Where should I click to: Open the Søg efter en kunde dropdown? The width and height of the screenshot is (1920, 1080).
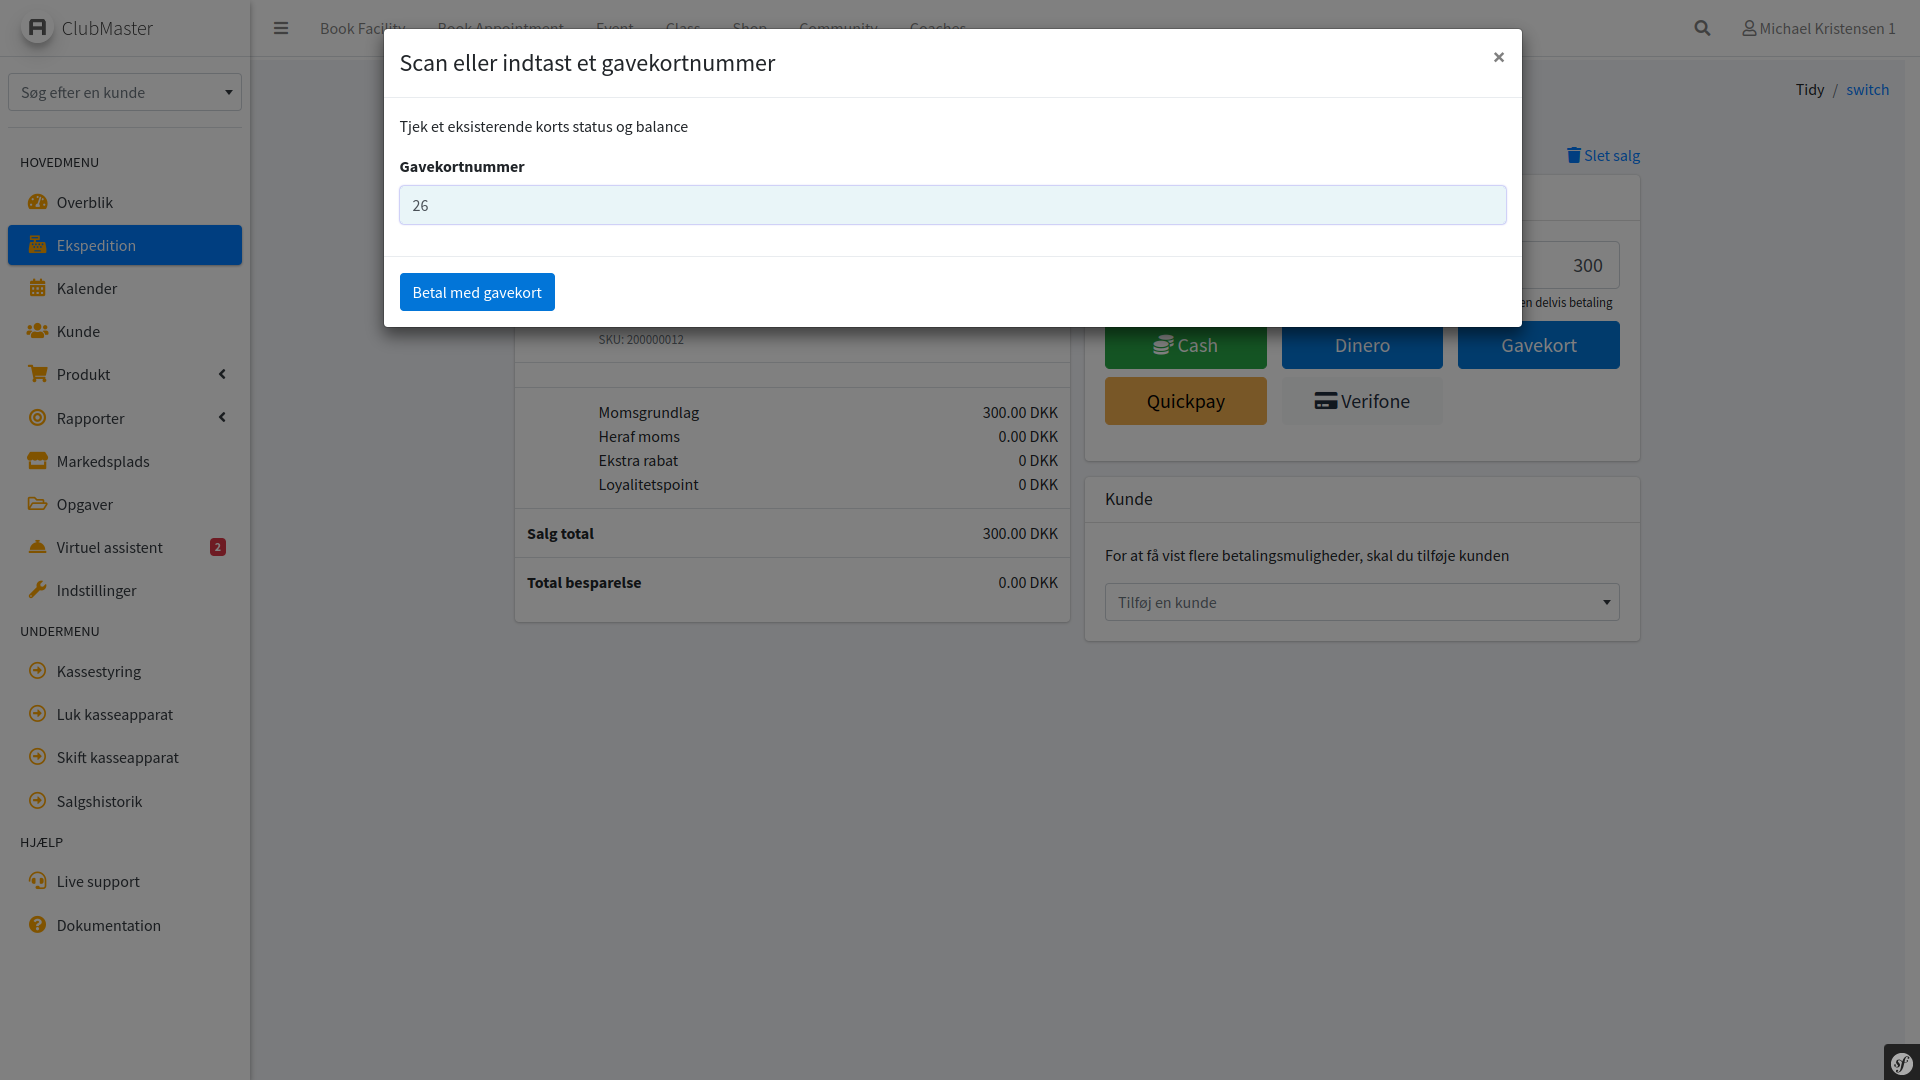[125, 92]
